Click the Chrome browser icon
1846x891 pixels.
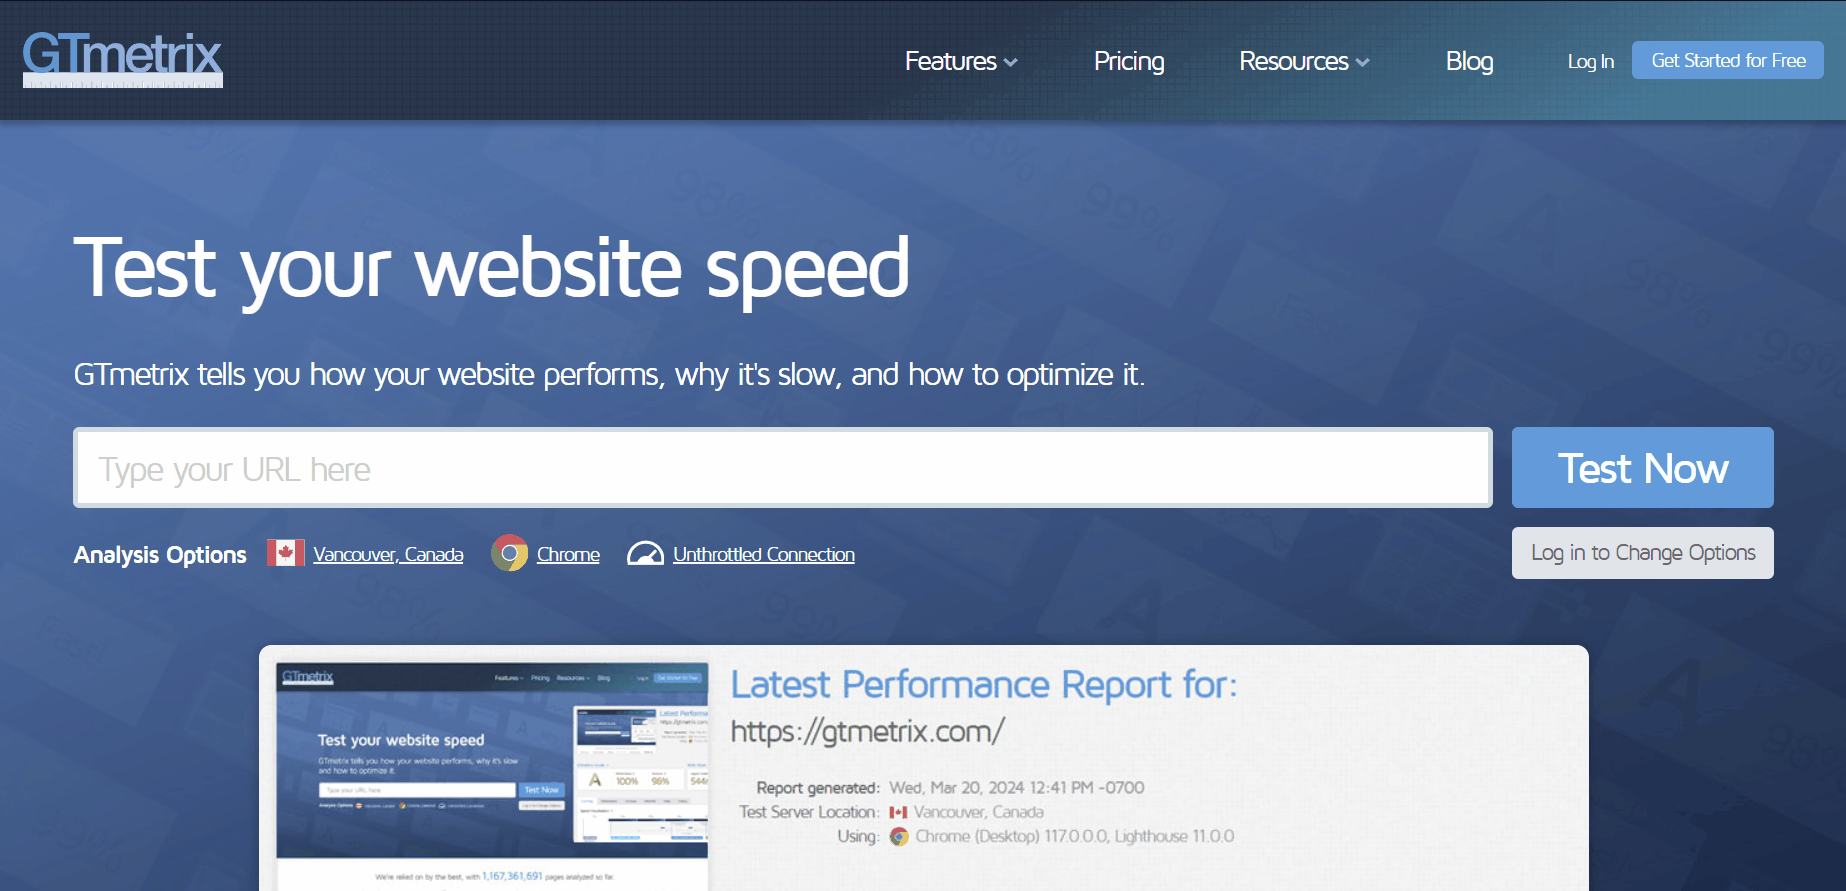tap(509, 553)
